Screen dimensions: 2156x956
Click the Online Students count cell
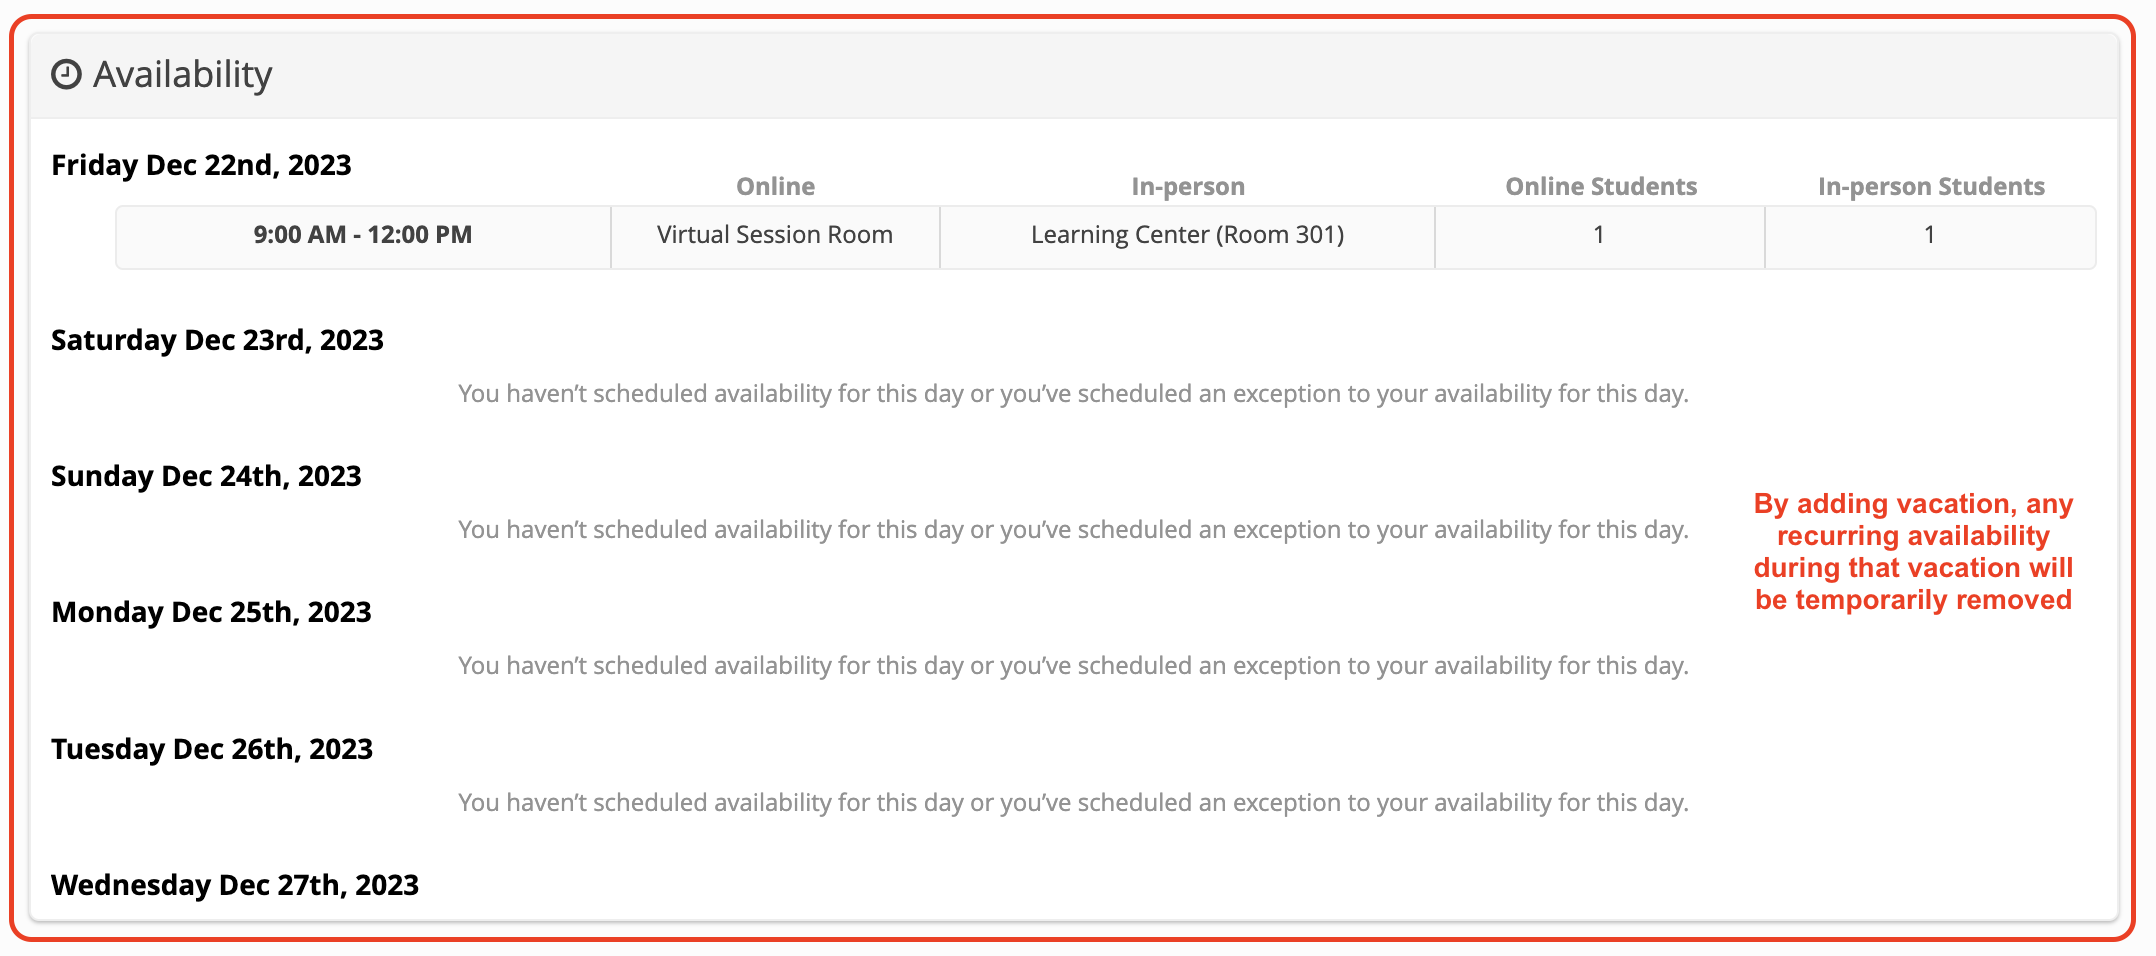1599,236
